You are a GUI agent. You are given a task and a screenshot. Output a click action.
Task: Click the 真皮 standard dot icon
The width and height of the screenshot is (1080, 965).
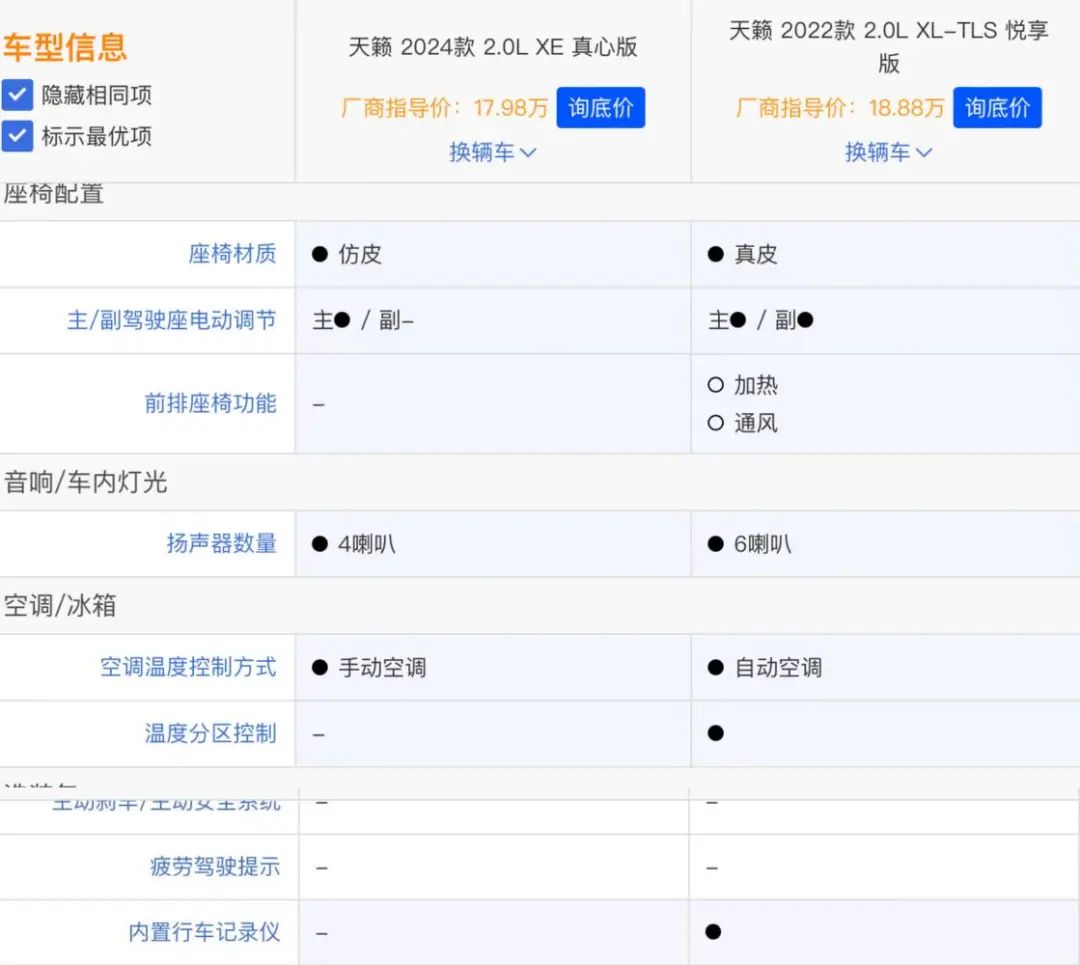(x=715, y=254)
